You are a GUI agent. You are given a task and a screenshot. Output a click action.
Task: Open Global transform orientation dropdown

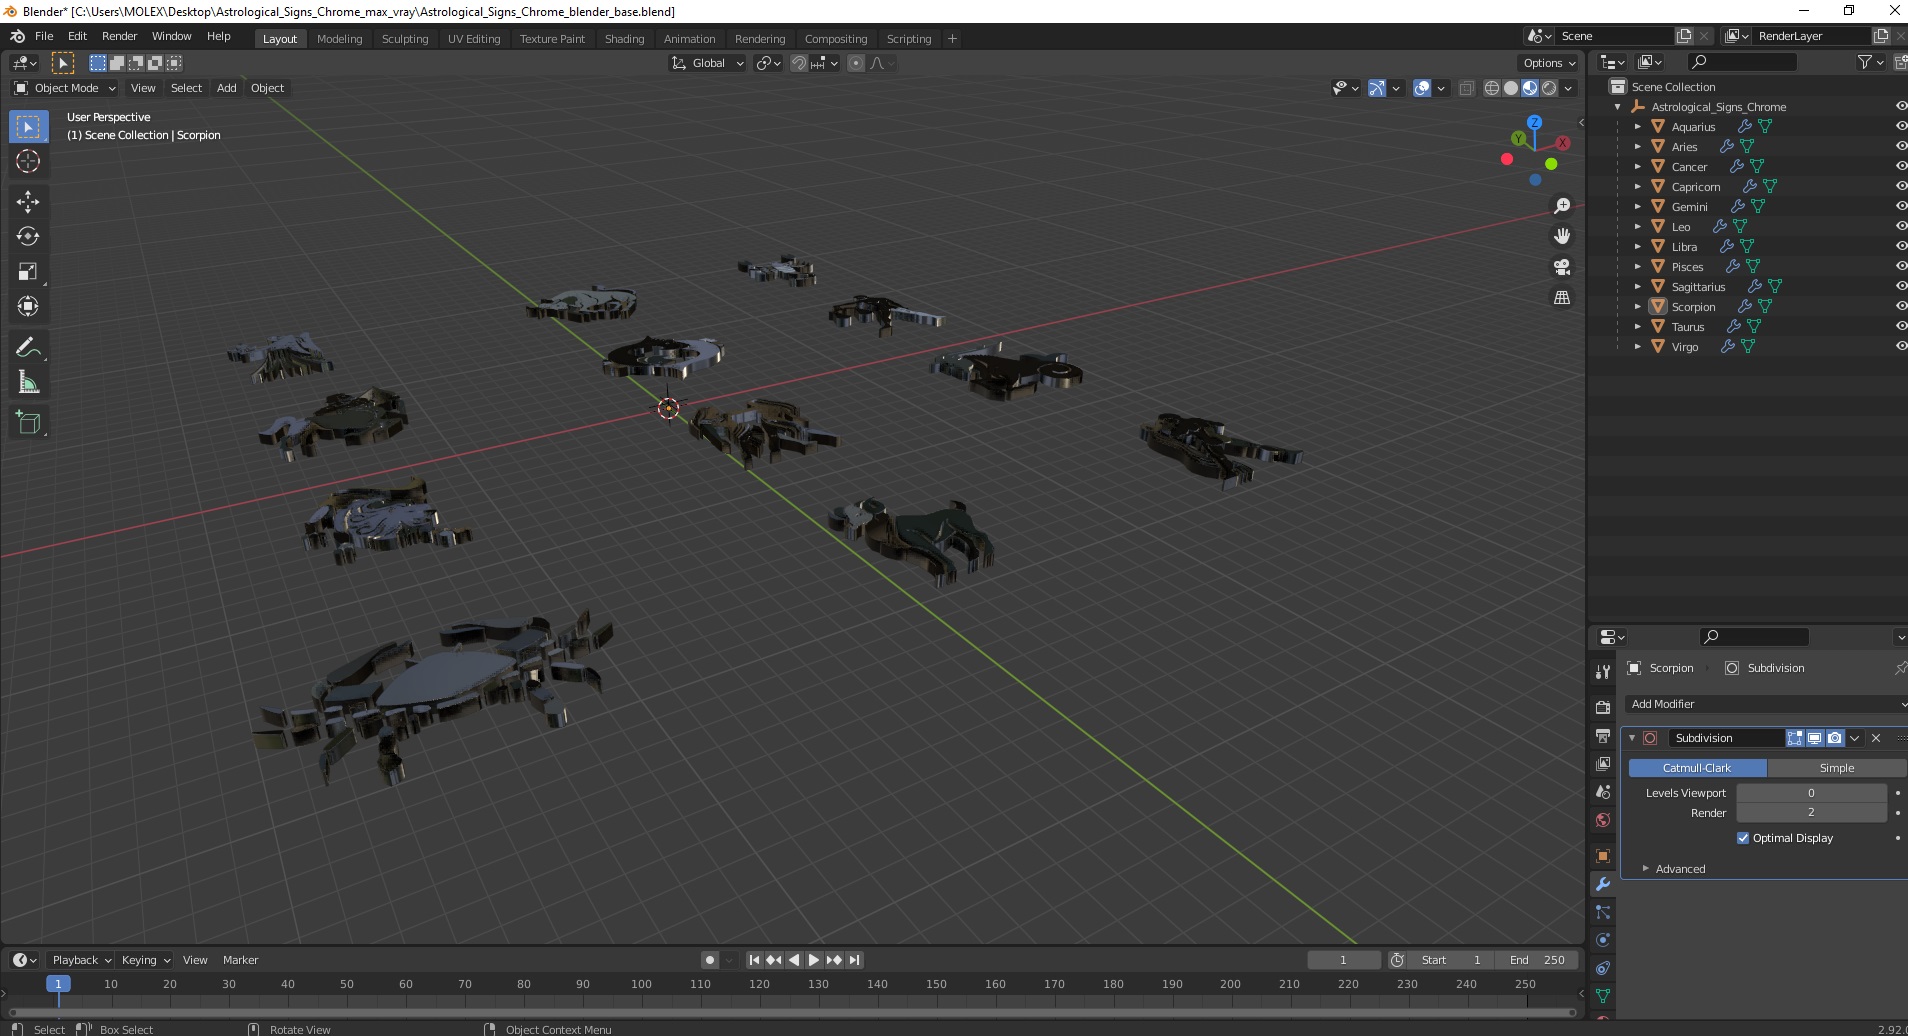708,63
